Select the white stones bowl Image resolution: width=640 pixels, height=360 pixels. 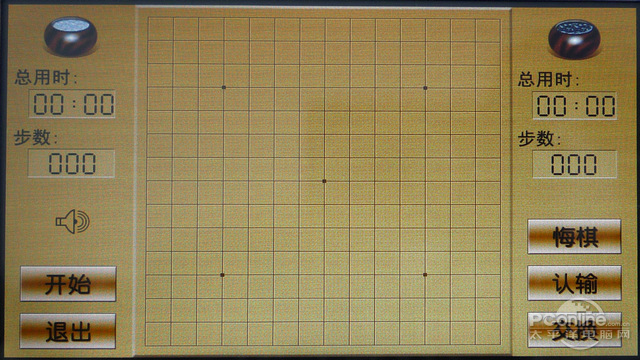click(71, 36)
